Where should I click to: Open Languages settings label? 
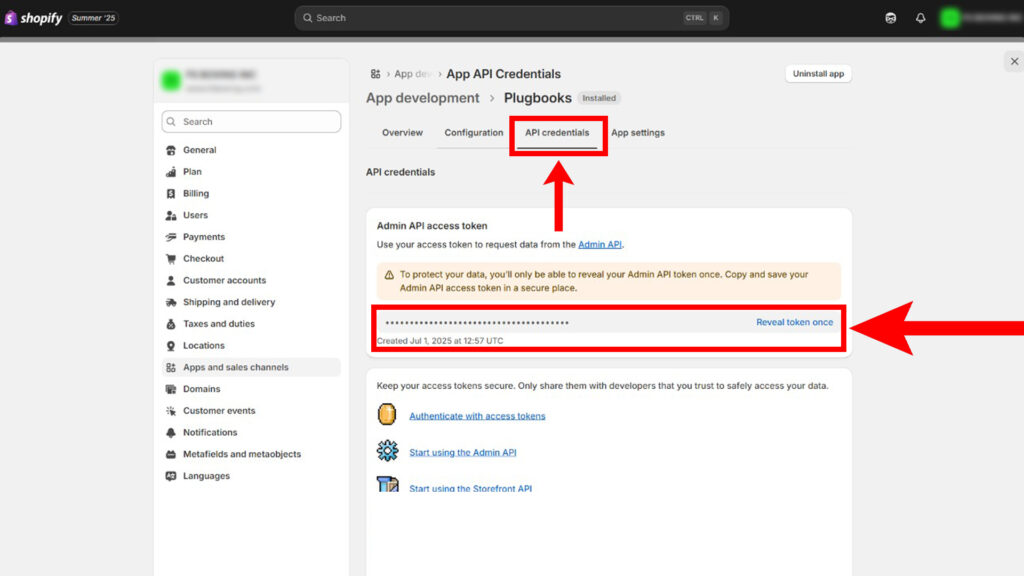point(206,476)
